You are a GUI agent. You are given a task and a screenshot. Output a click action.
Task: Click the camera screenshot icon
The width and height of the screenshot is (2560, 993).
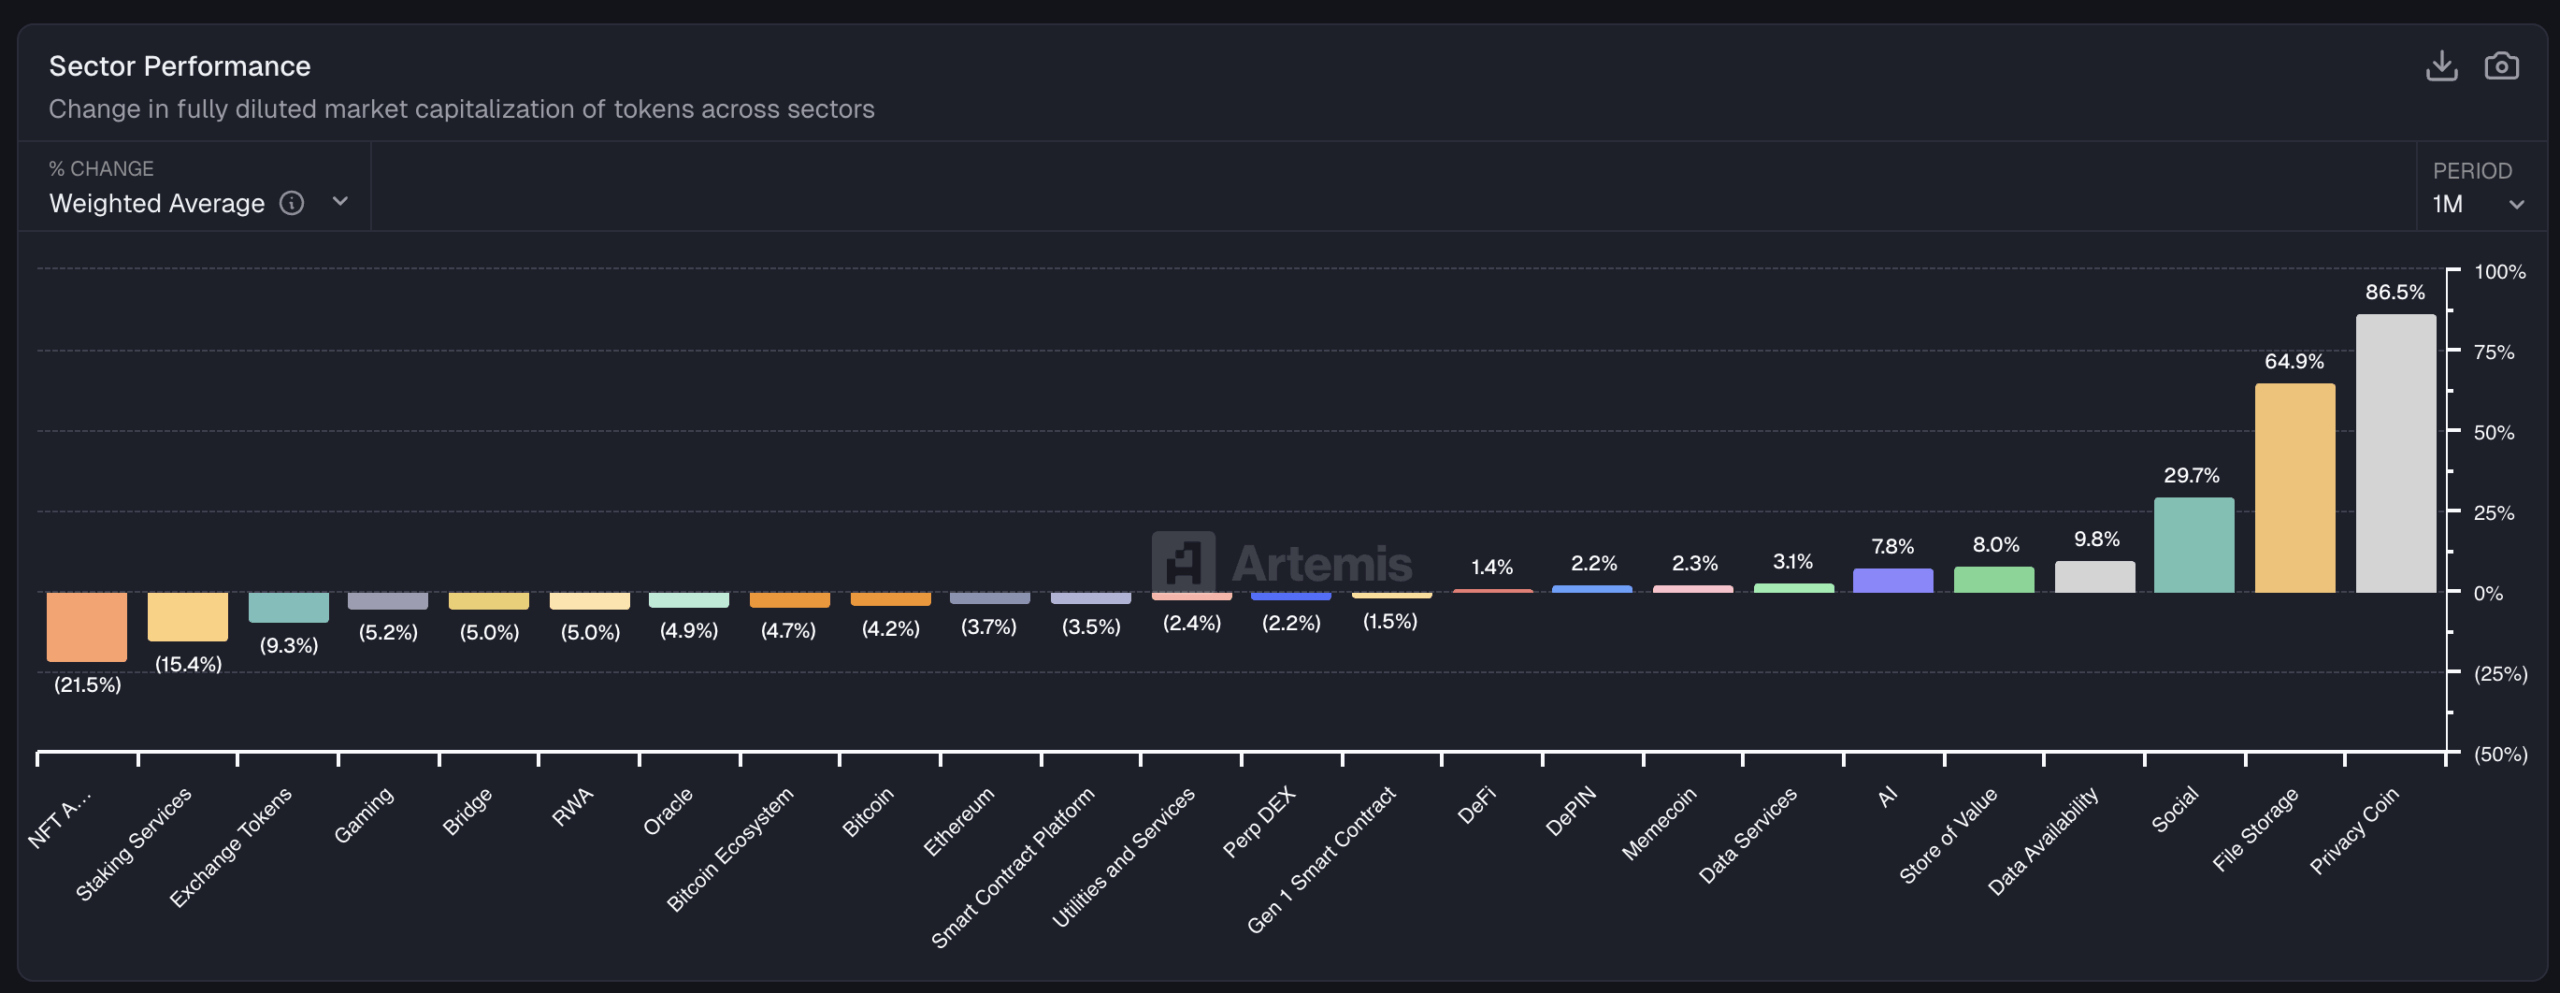click(2501, 66)
